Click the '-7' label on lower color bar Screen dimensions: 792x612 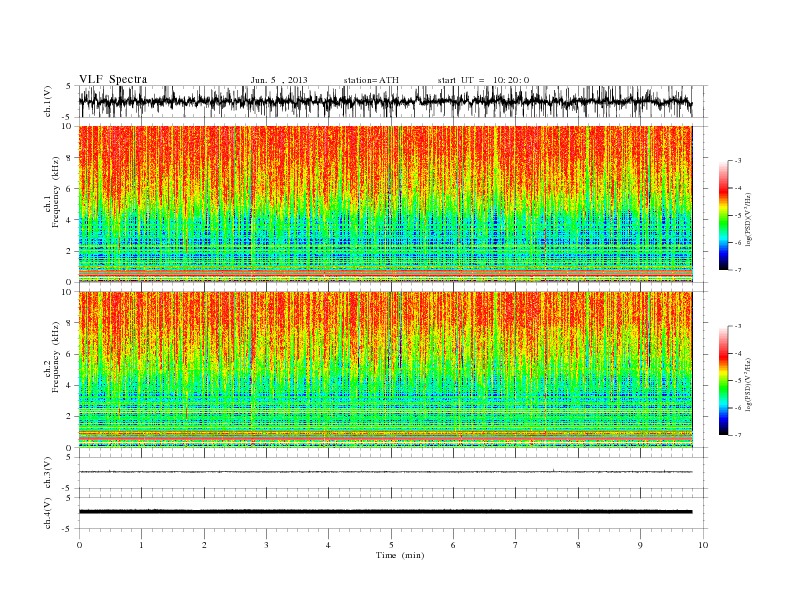pos(736,435)
